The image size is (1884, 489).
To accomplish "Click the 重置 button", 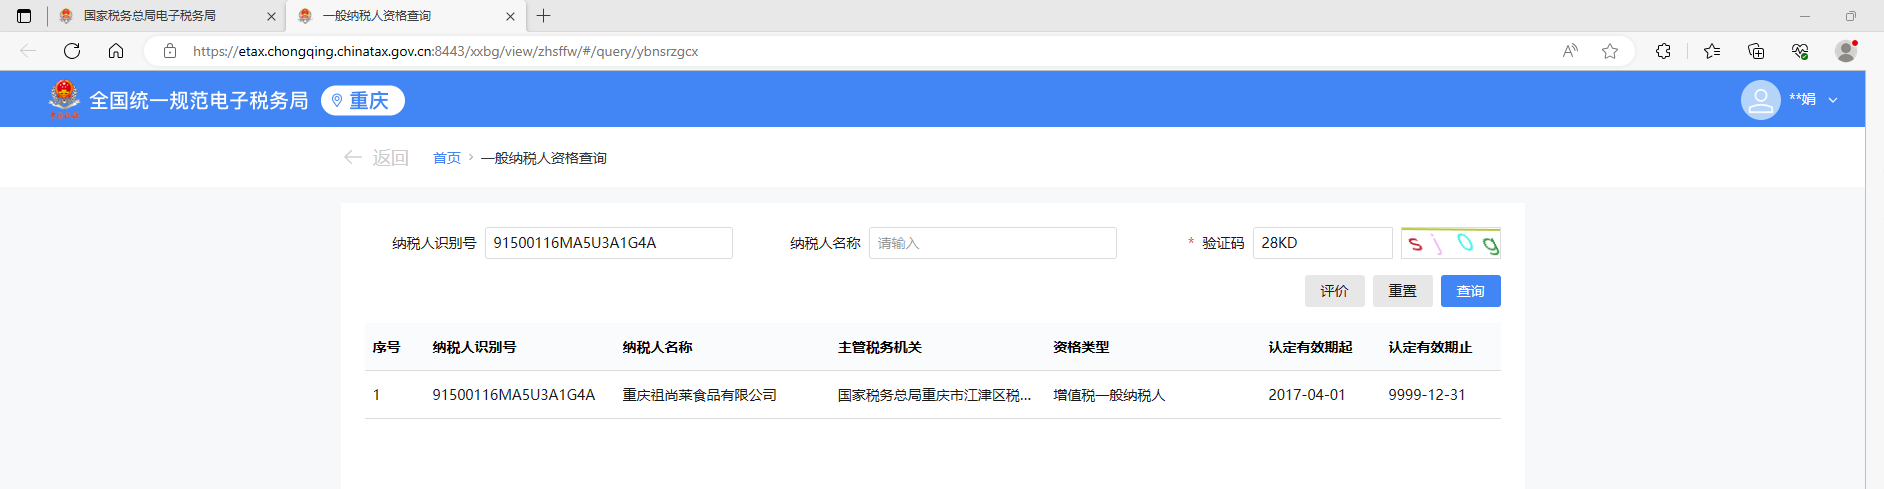I will tap(1402, 291).
